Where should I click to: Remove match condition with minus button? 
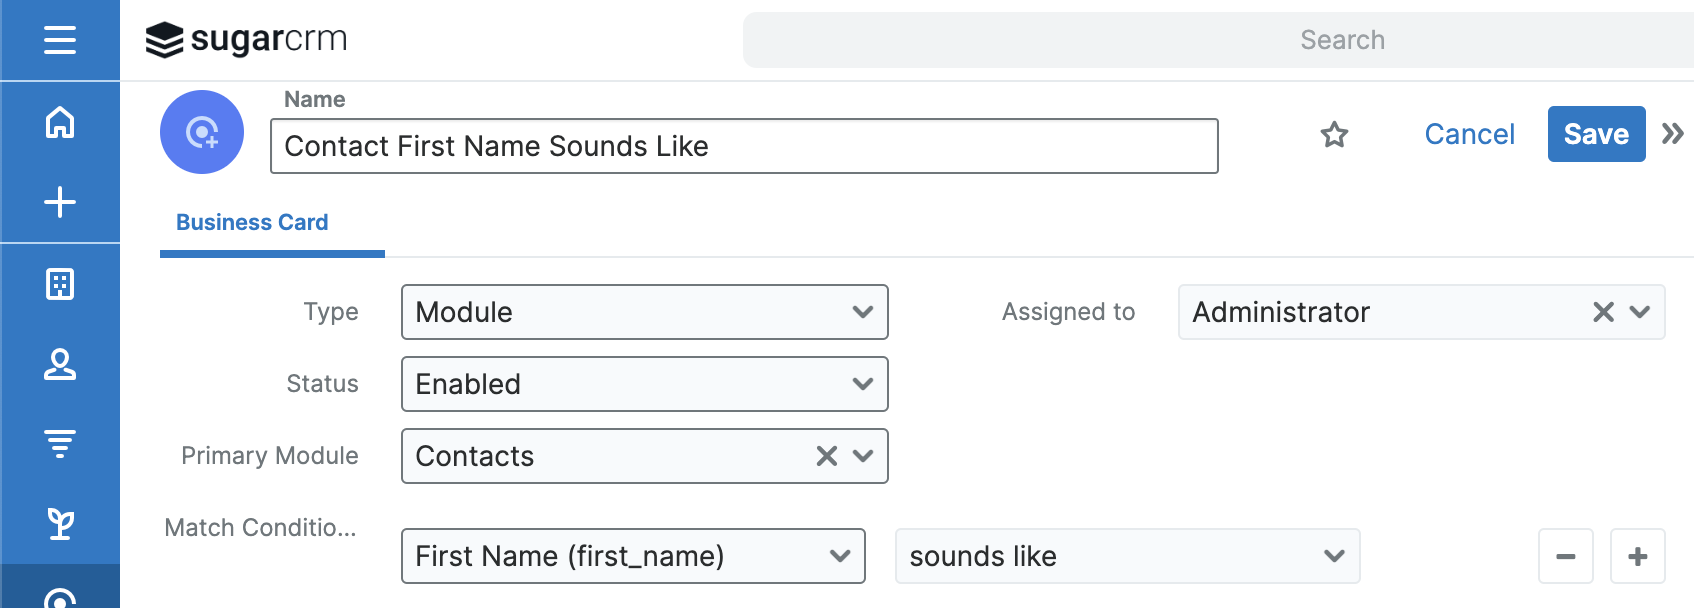(1565, 556)
